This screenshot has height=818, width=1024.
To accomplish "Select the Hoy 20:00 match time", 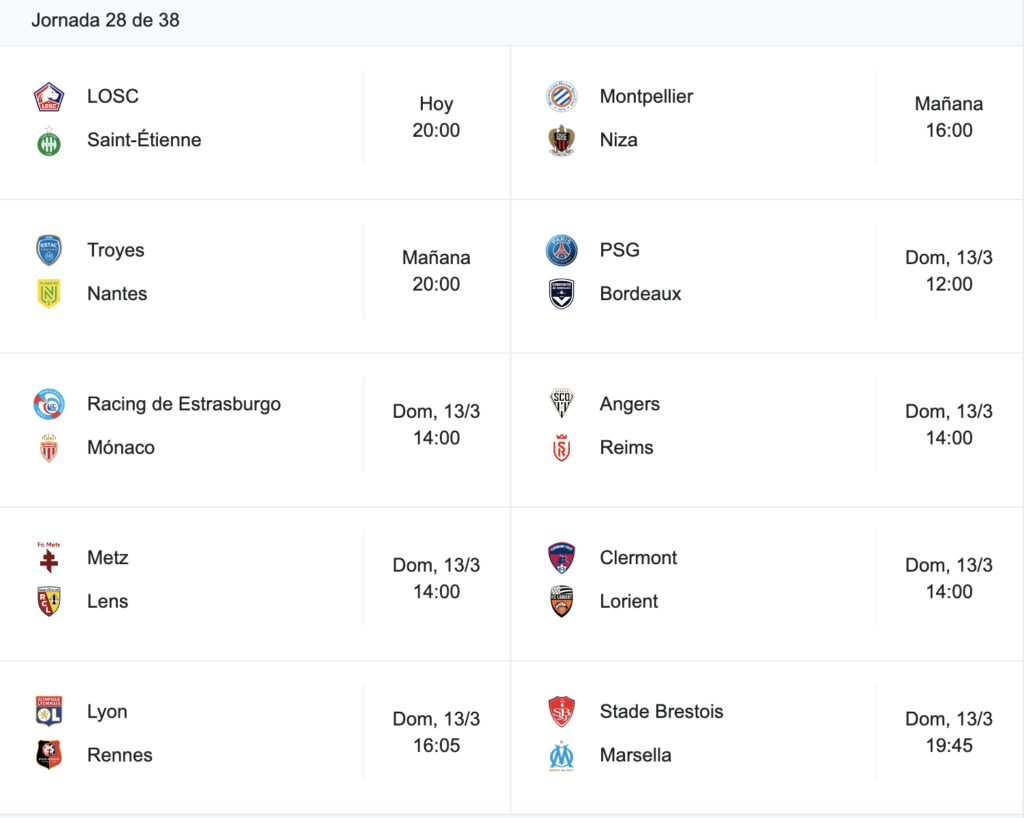I will coord(436,117).
